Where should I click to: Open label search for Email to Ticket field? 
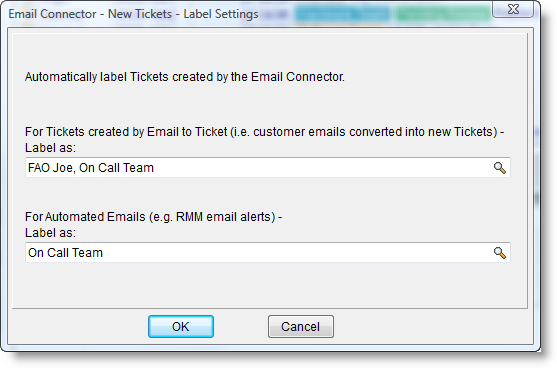499,168
